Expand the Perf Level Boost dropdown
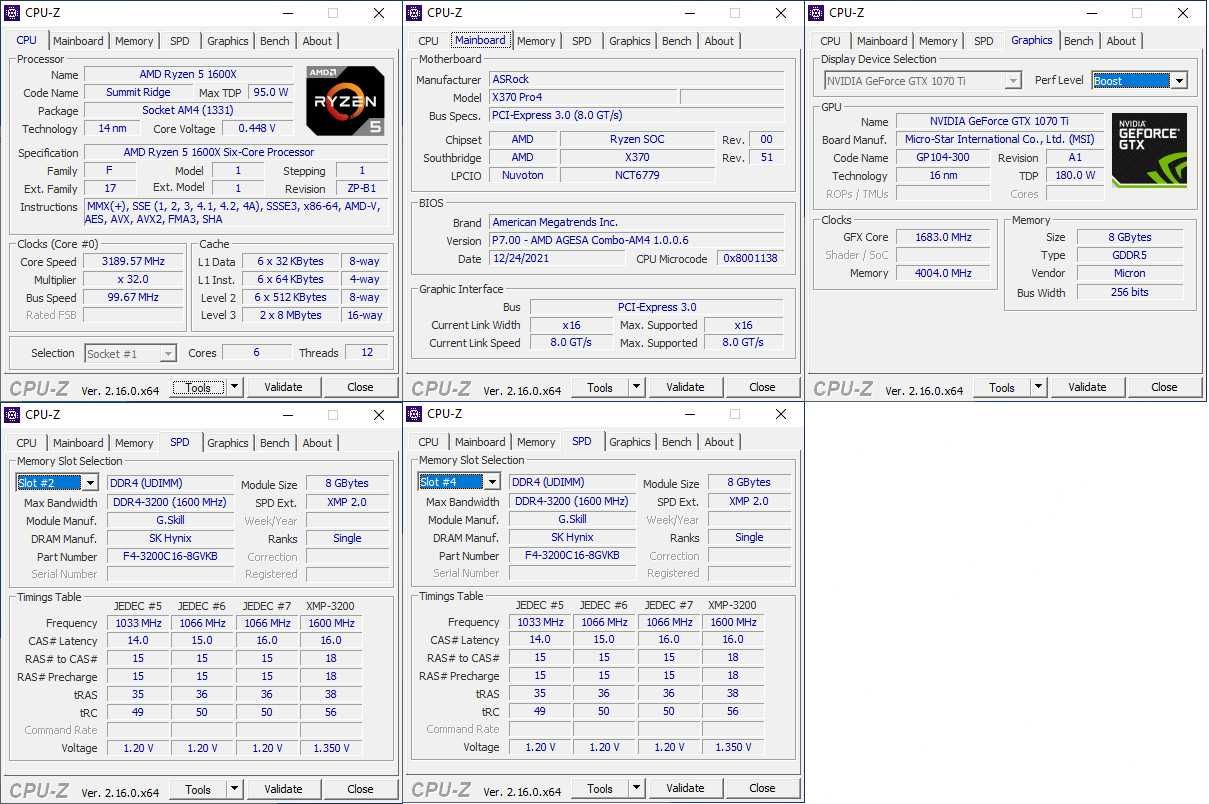1209x804 pixels. click(1179, 81)
